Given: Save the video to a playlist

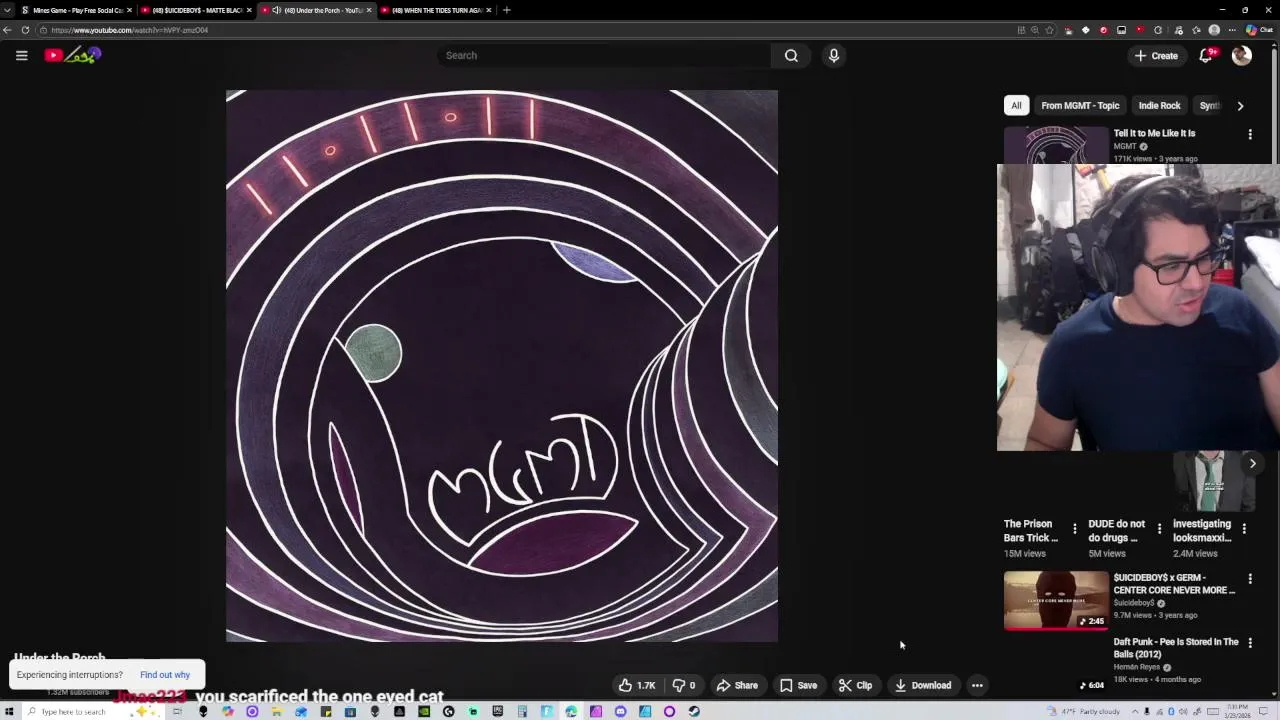Looking at the screenshot, I should point(798,685).
